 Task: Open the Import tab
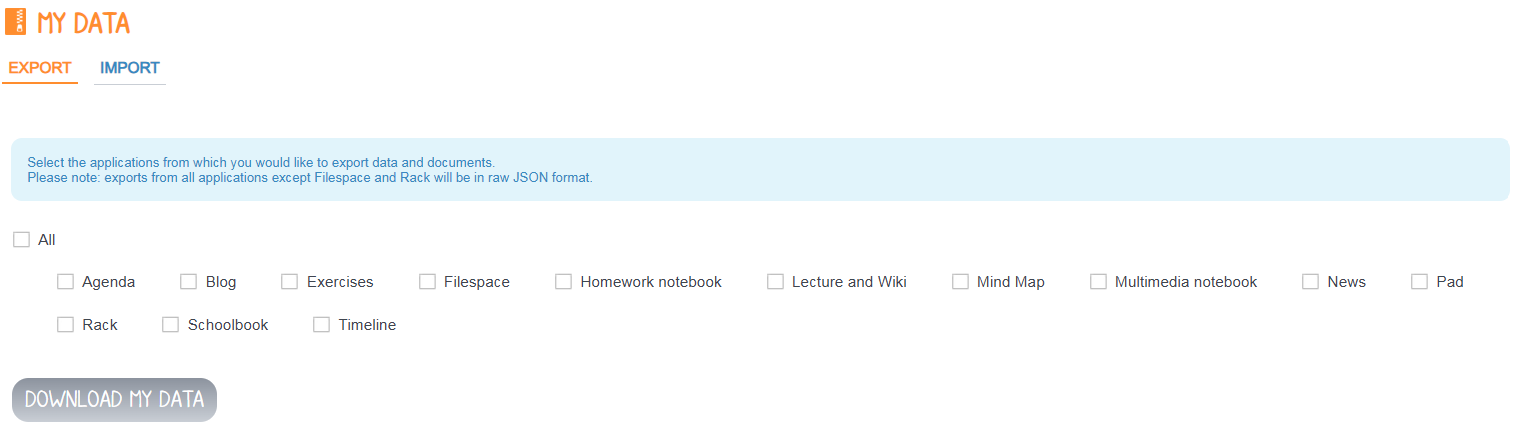pos(130,68)
